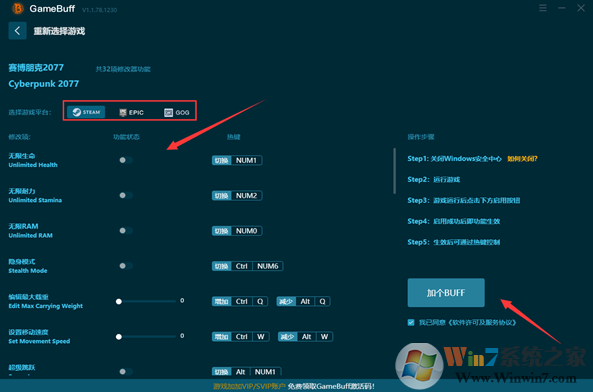Viewport: 593px width, 392px height.
Task: Click the back arrow icon
Action: (x=17, y=31)
